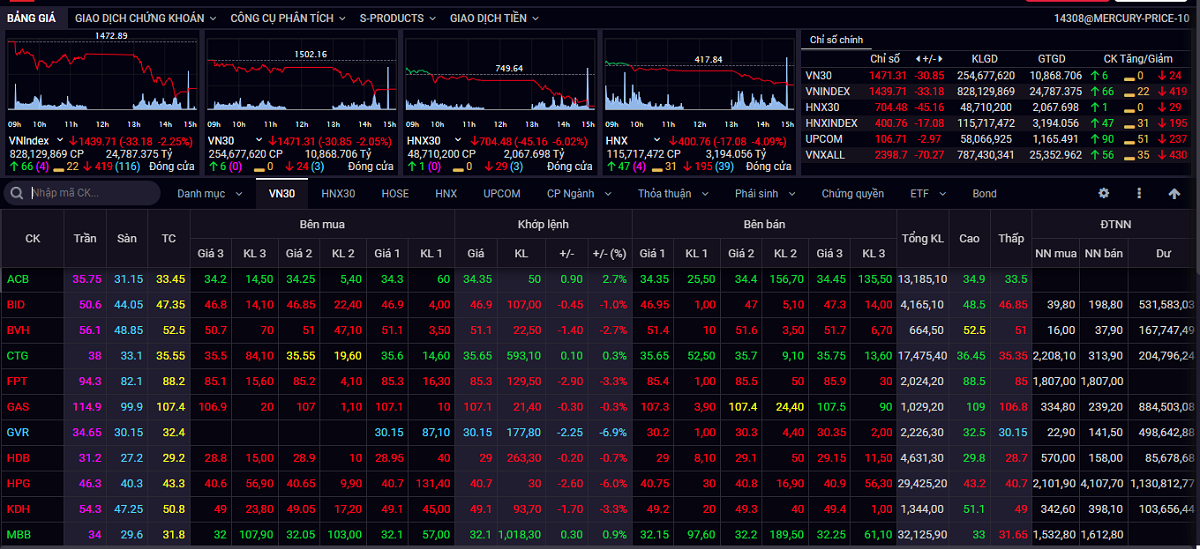Switch to the UPCOM tab

501,193
